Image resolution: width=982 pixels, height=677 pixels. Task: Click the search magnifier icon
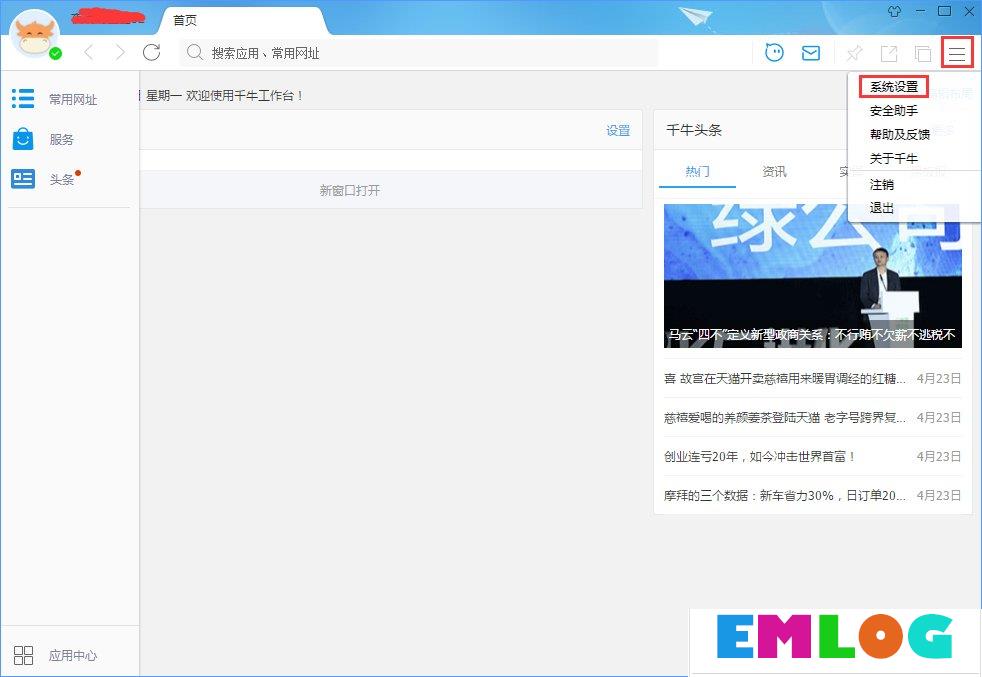[195, 53]
